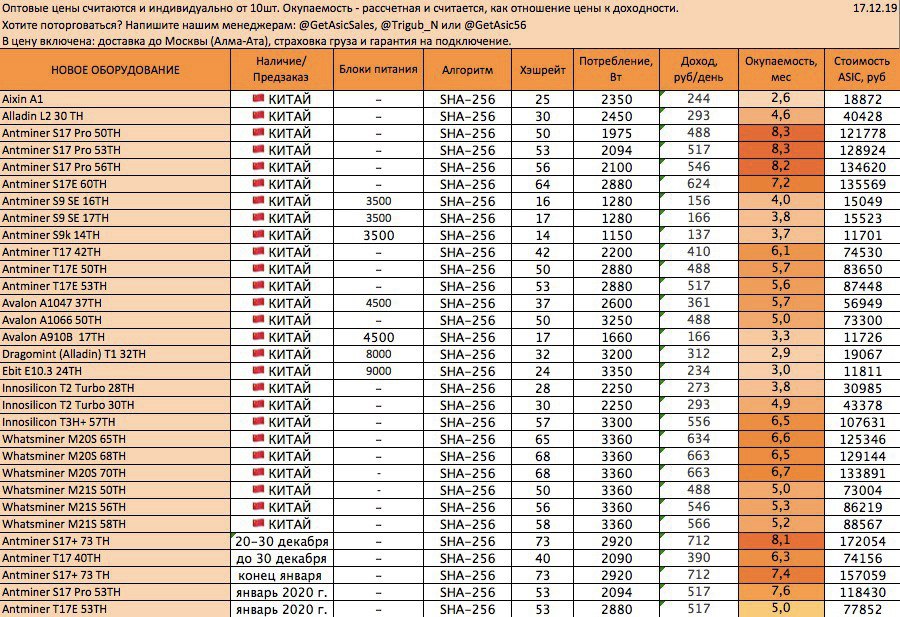Click the China flag in Alladin L2 30 TH row
The width and height of the screenshot is (900, 617).
pyautogui.click(x=258, y=115)
